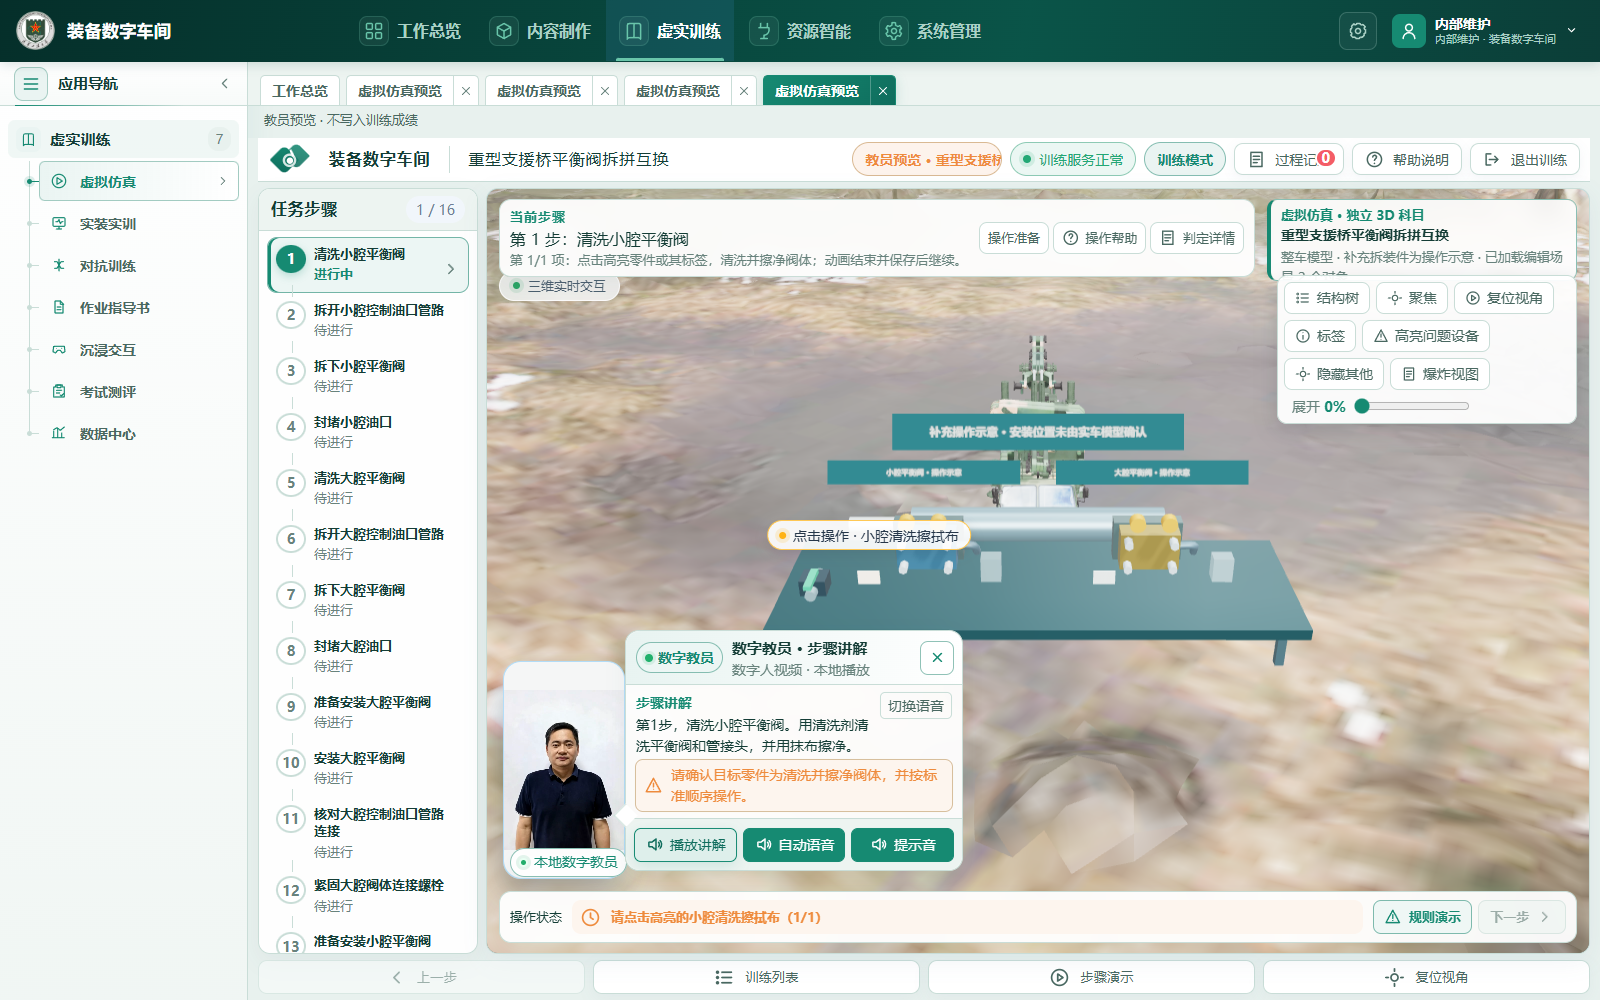Toggle 隐藏其他 hide others

point(1334,374)
